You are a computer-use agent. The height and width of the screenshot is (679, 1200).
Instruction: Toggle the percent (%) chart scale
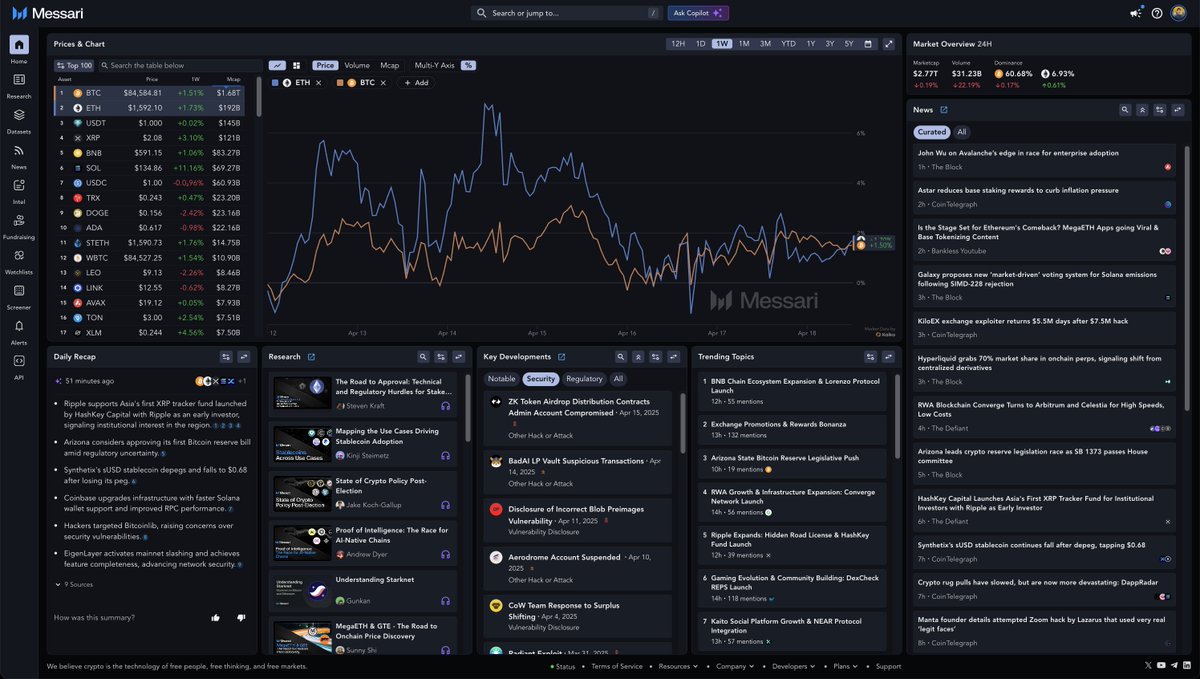pos(468,65)
